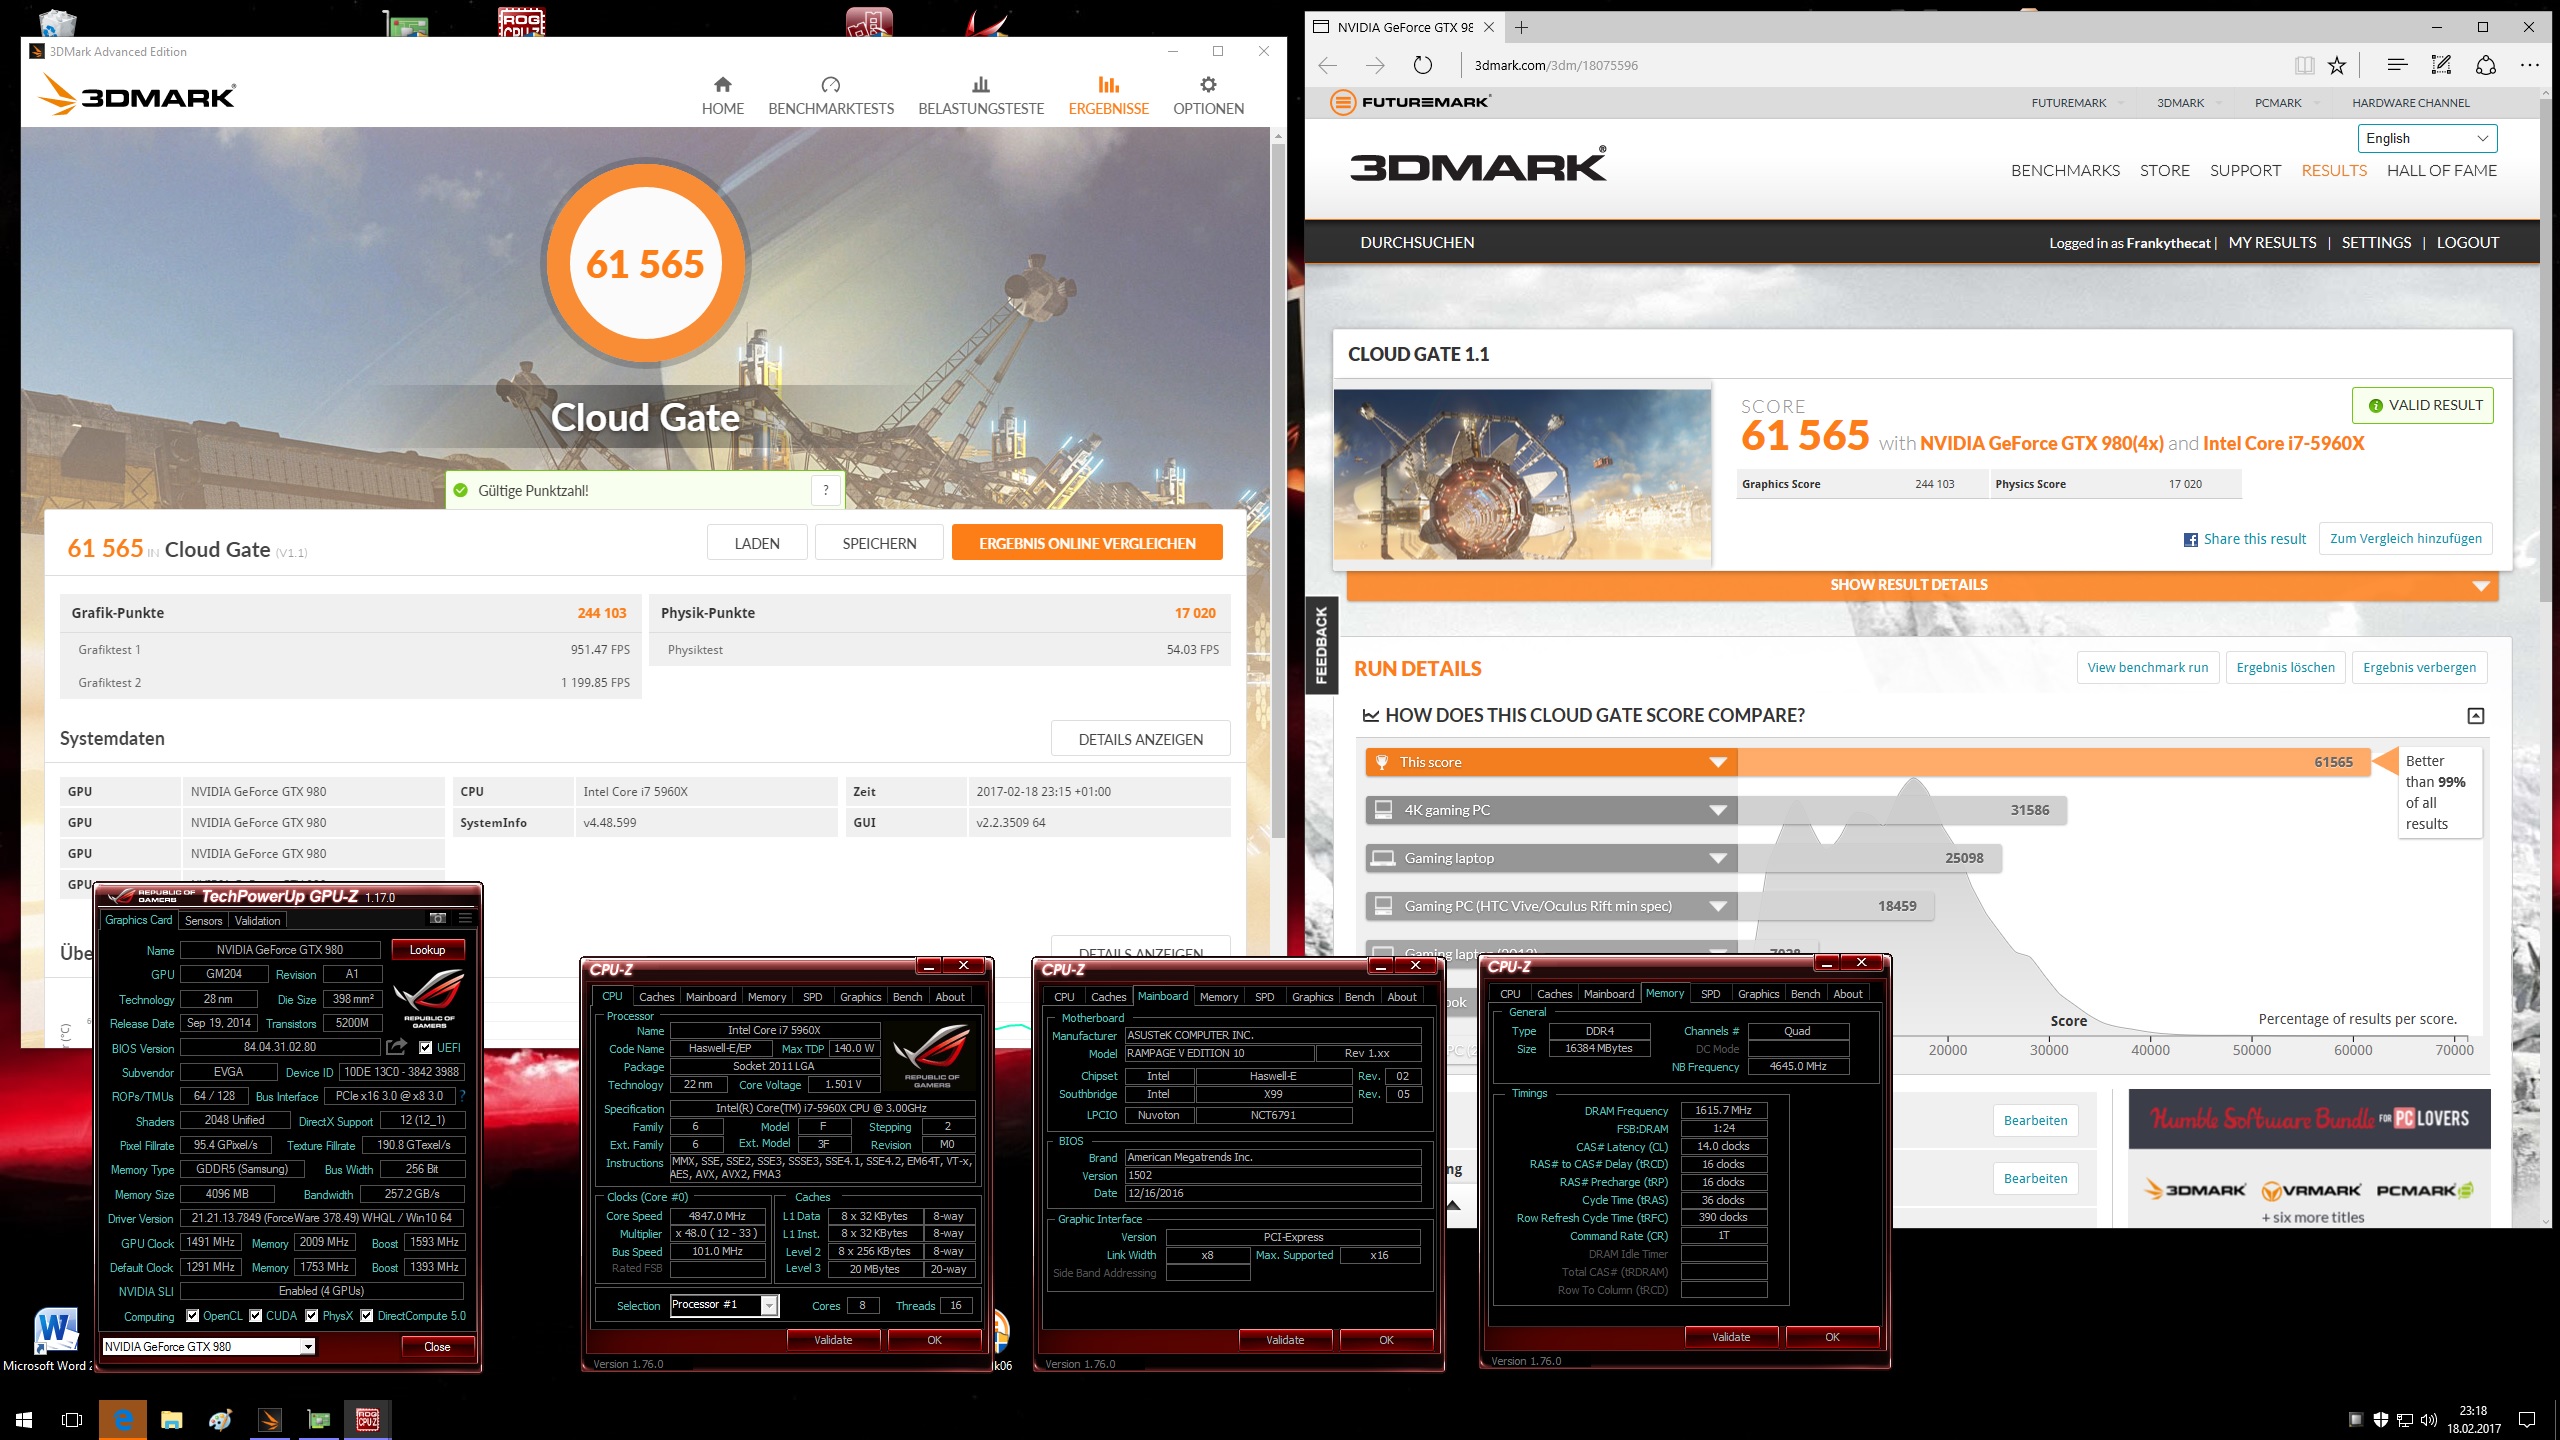Open the English language dropdown
The width and height of the screenshot is (2560, 1440).
2427,138
